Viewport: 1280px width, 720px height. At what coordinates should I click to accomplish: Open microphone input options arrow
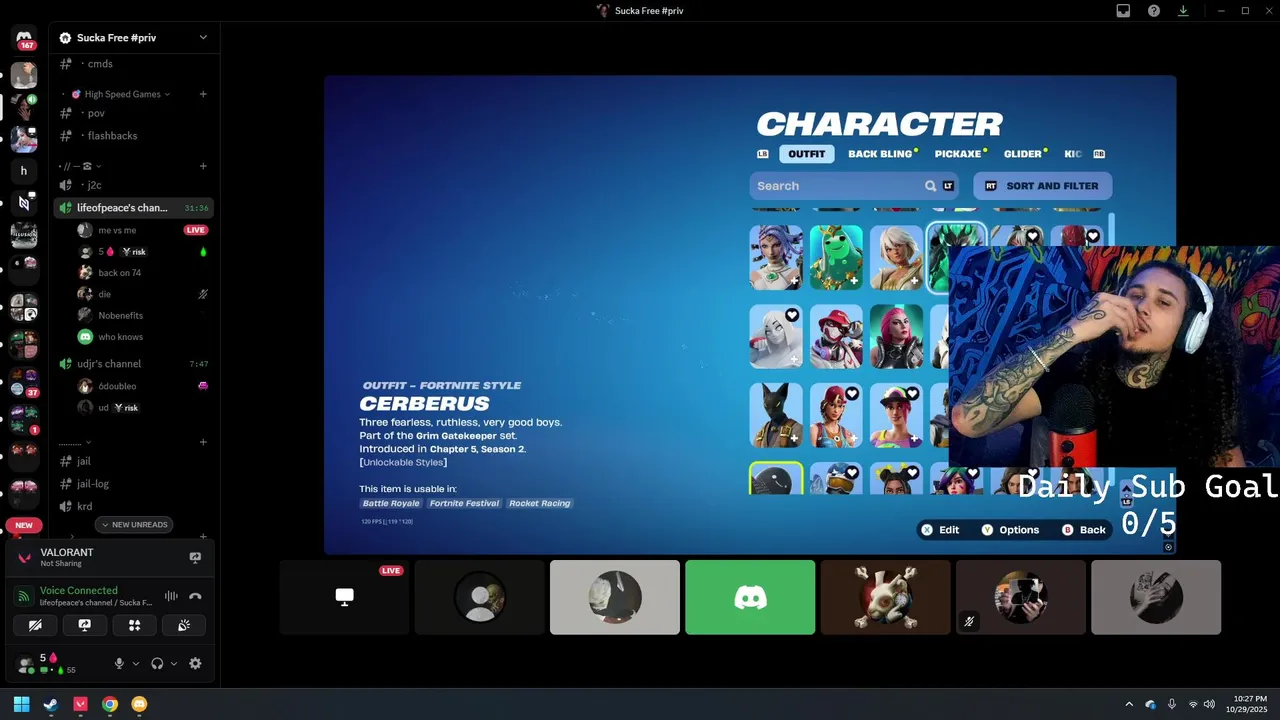tap(136, 663)
